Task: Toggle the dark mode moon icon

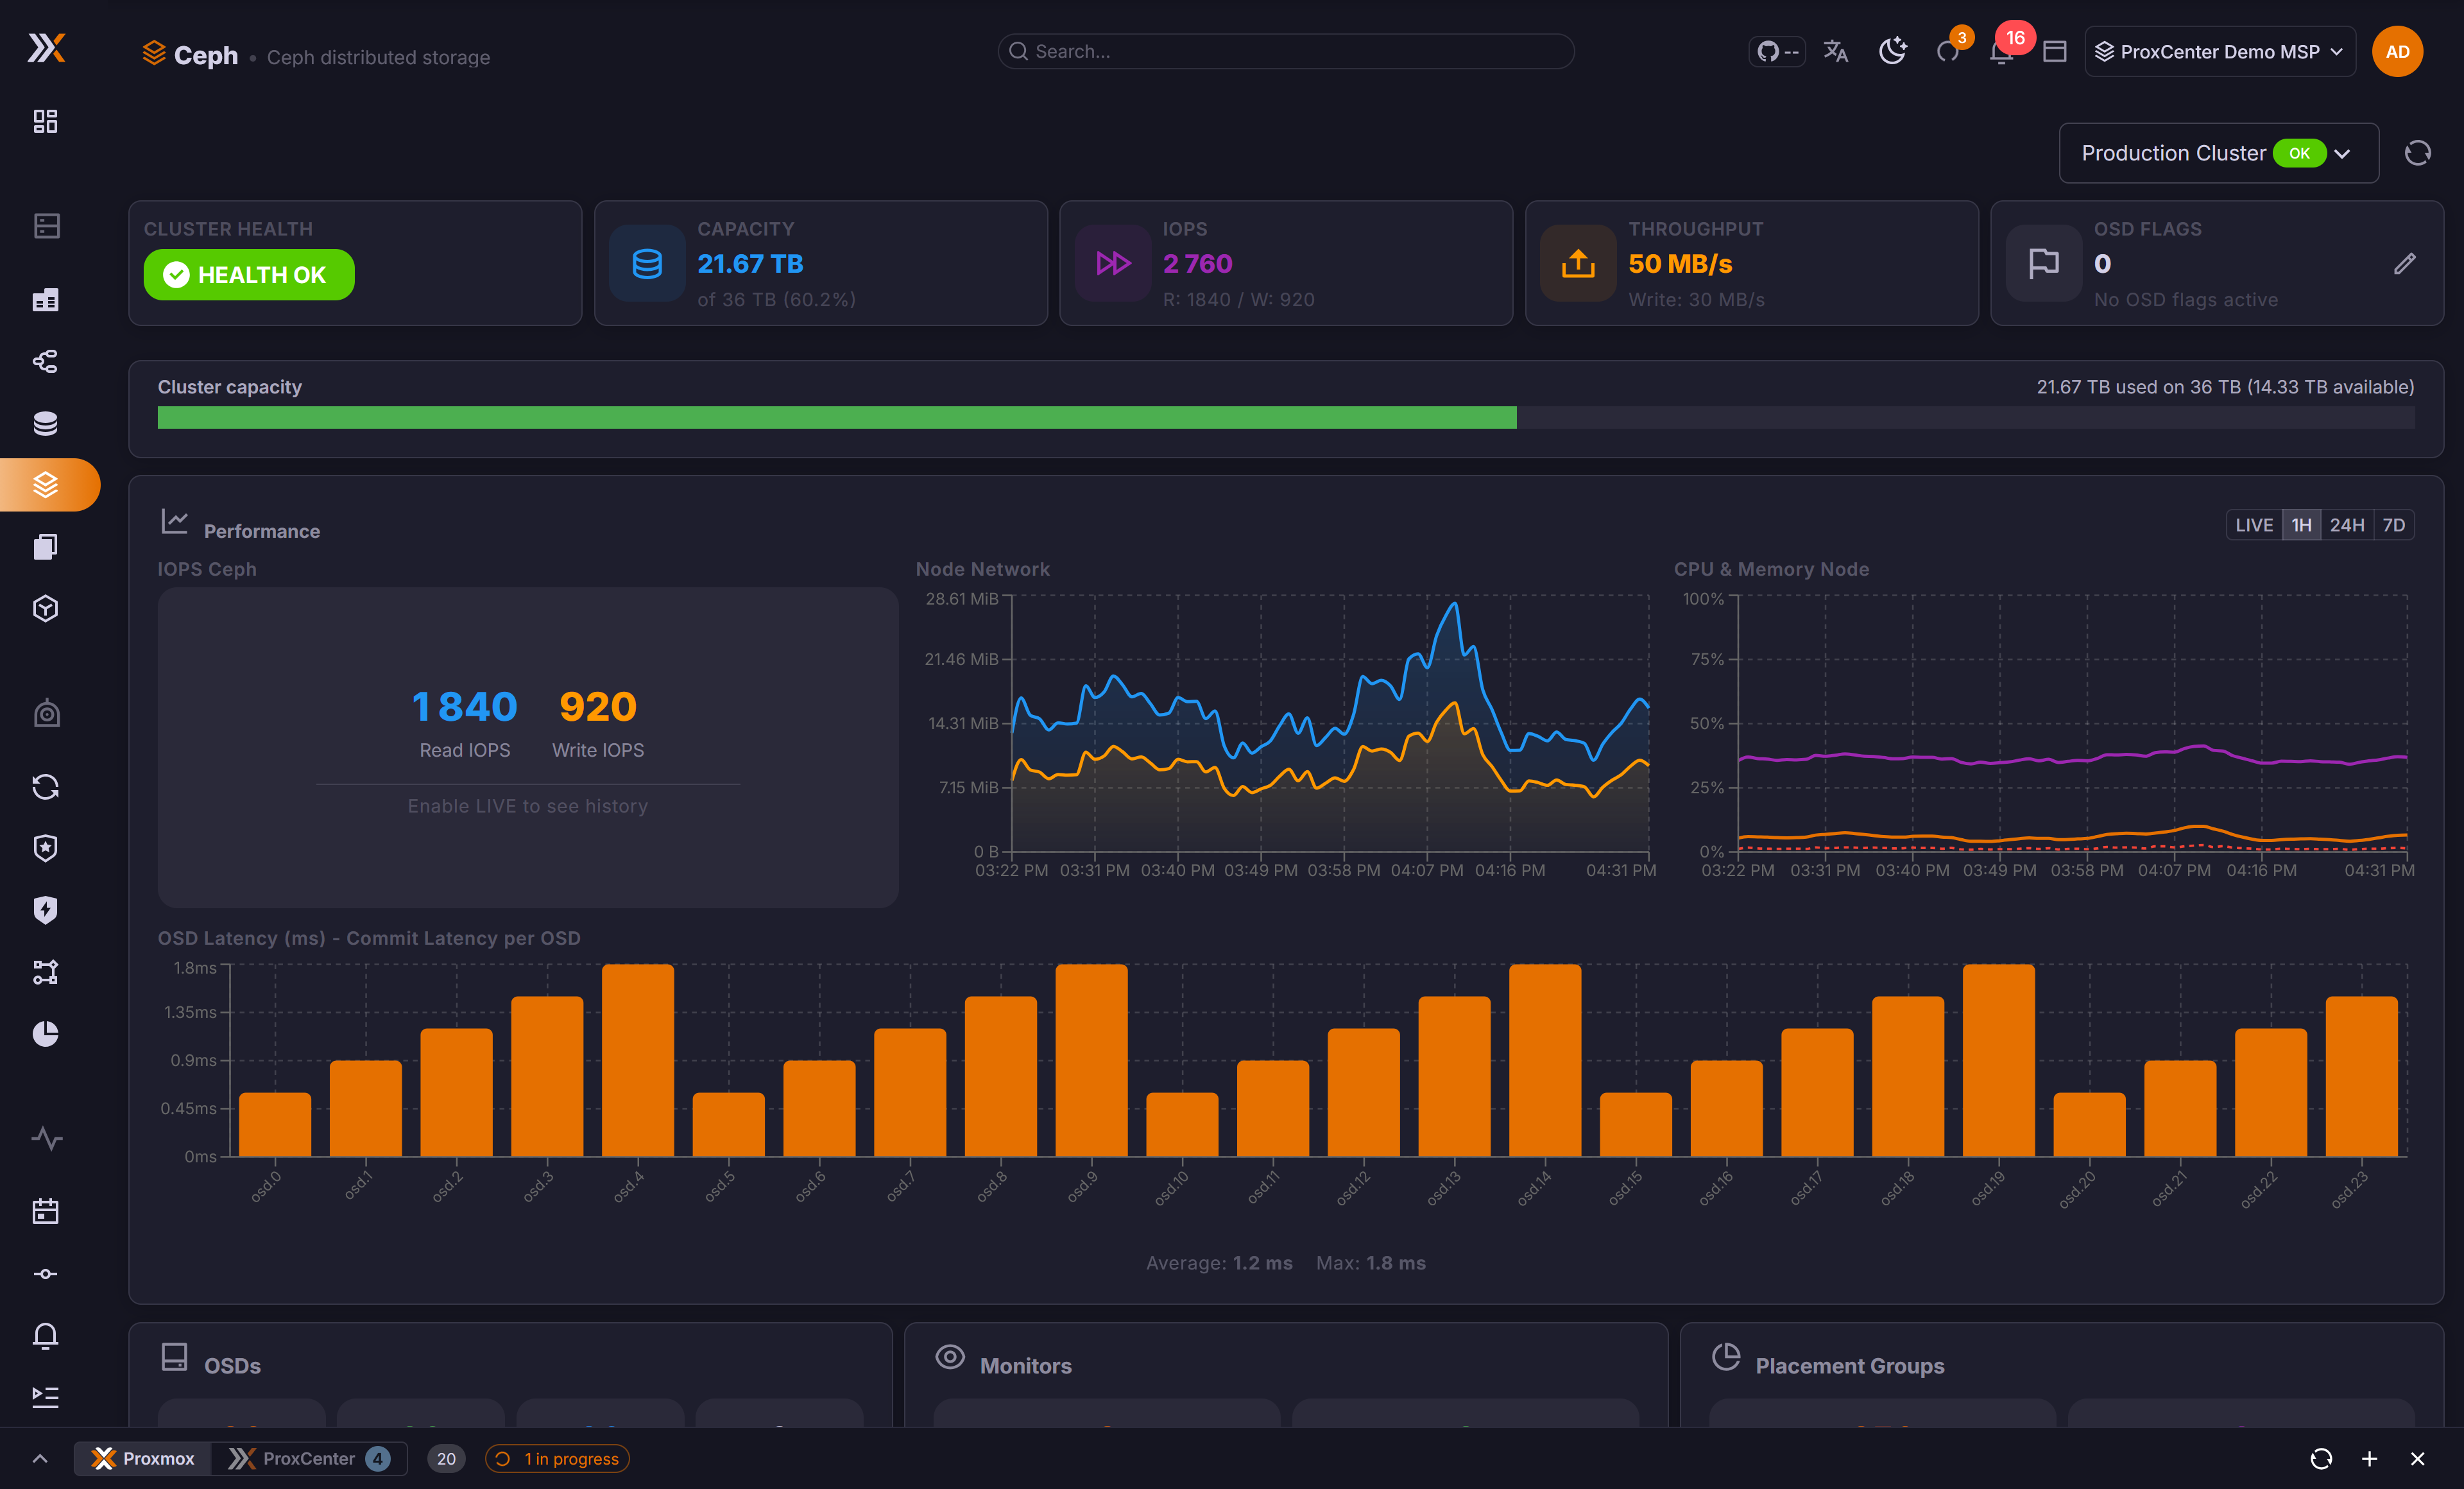Action: pyautogui.click(x=1893, y=51)
